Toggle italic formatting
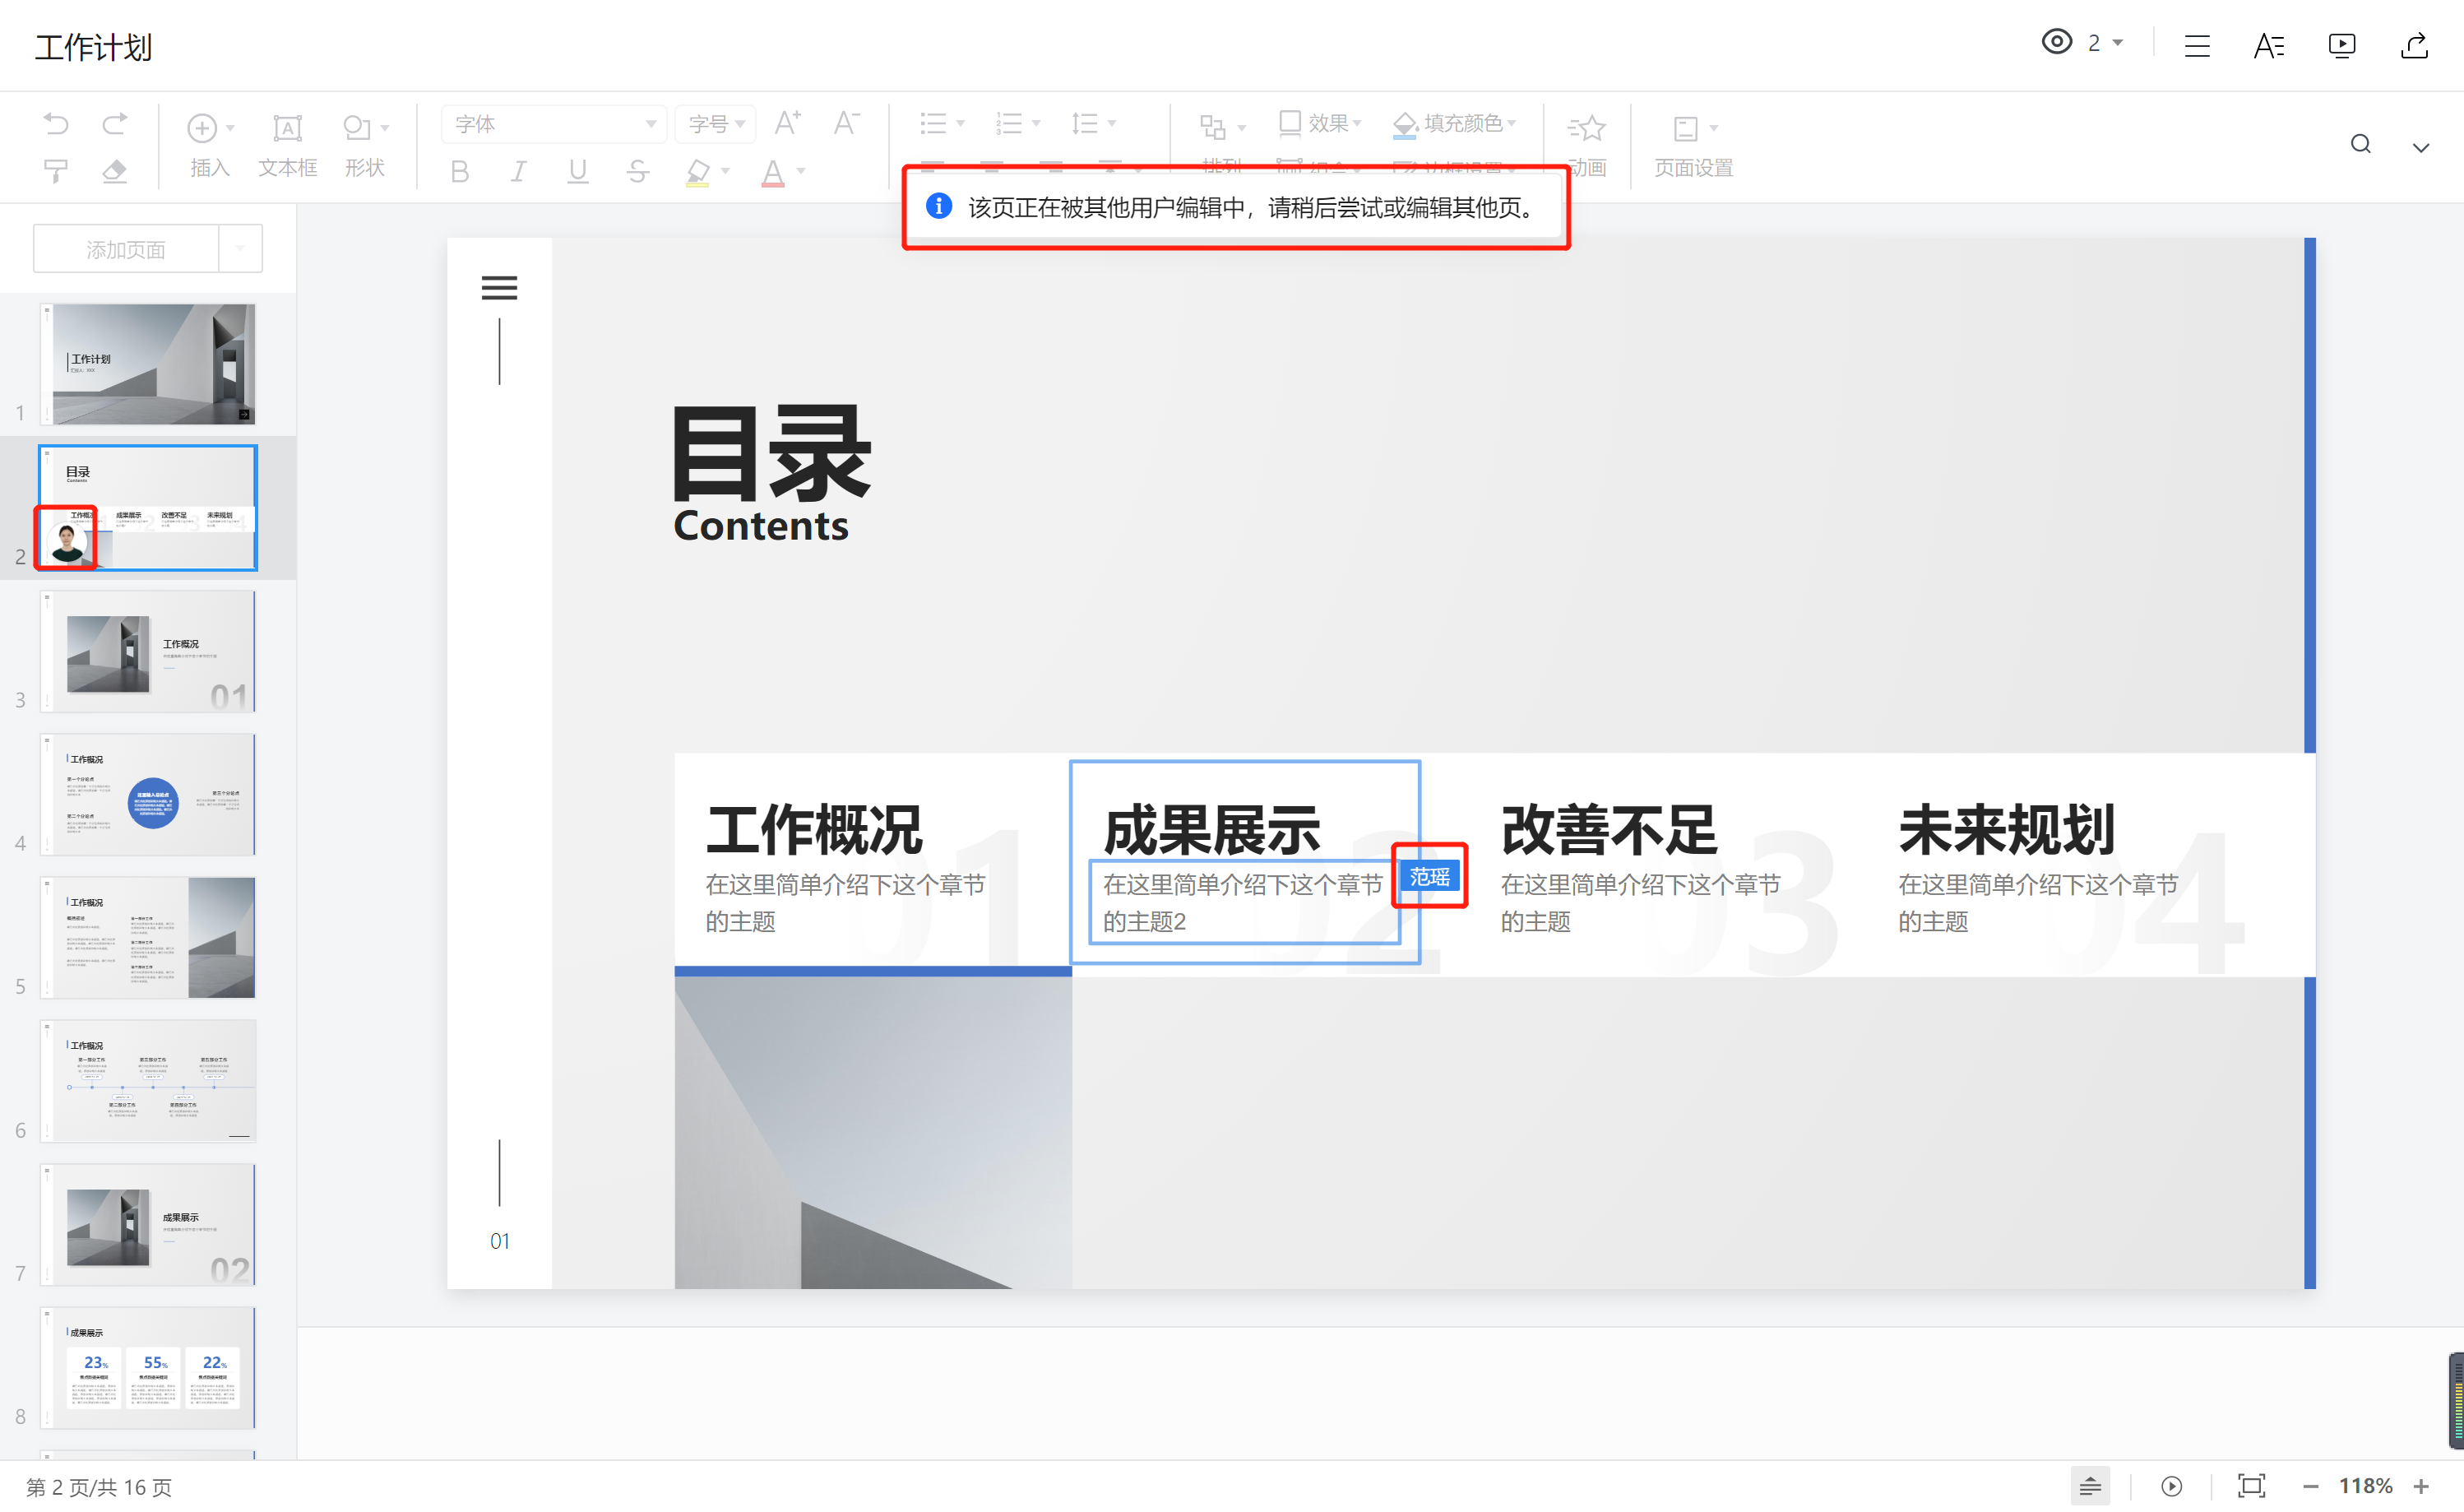This screenshot has height=1512, width=2464. tap(518, 172)
